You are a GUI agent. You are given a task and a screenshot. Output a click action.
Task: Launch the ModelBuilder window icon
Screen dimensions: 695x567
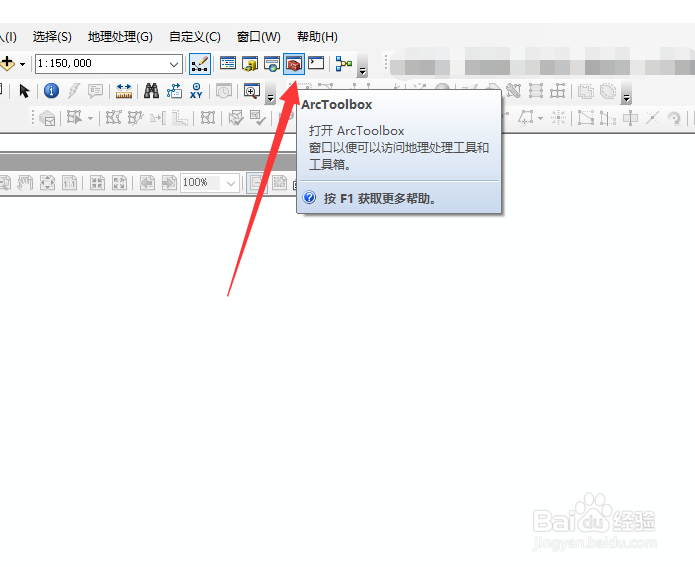344,64
